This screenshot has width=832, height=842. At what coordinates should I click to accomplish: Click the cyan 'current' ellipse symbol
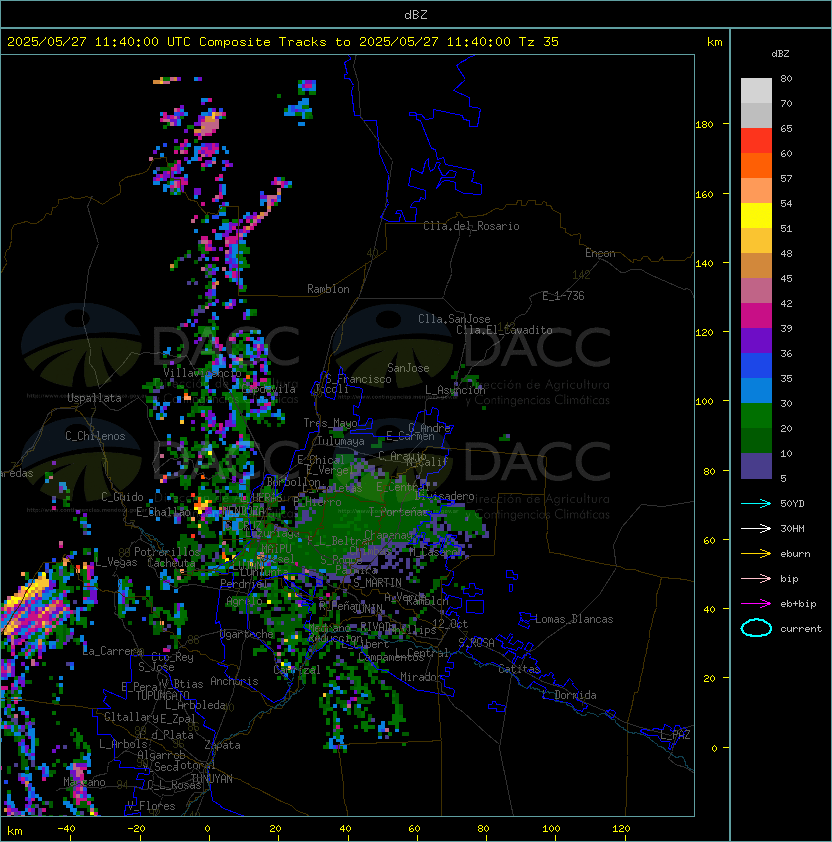coord(756,628)
